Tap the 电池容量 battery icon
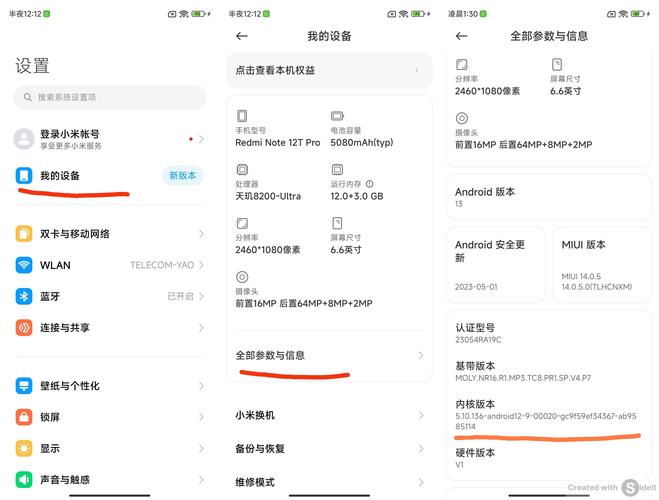Viewport: 659px width, 500px height. point(337,116)
